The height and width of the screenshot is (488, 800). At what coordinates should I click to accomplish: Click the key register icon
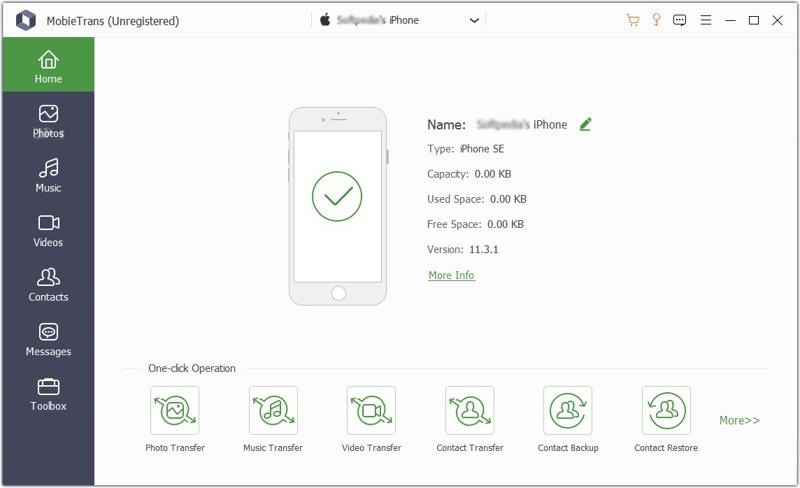[x=657, y=20]
